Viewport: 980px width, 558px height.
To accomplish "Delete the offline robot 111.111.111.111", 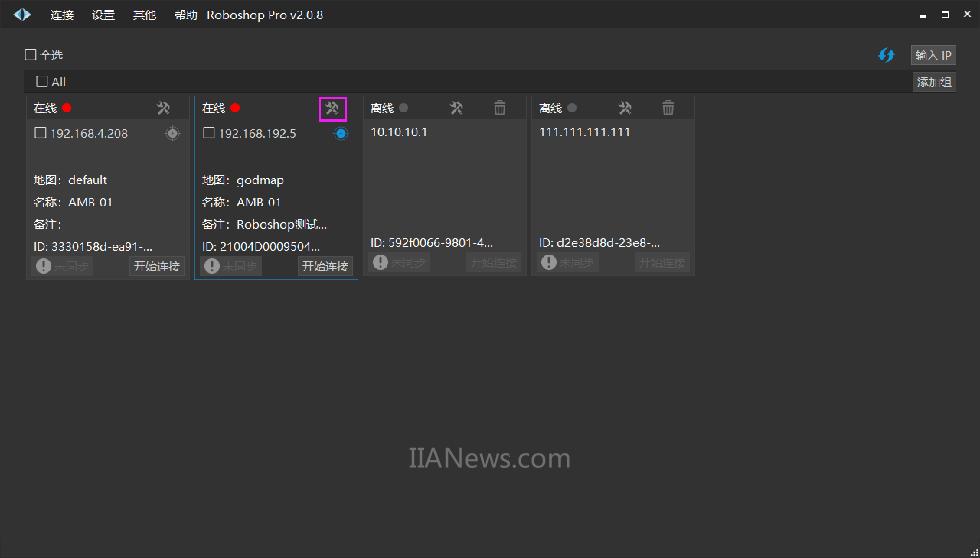I will 668,108.
